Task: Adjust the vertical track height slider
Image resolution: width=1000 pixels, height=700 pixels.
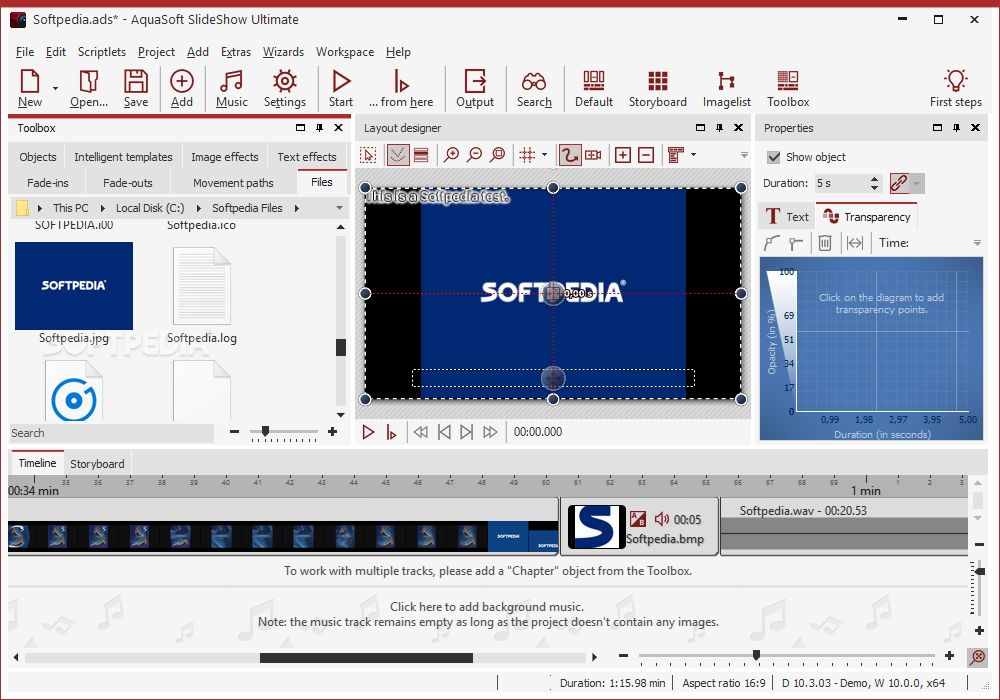Action: (980, 571)
